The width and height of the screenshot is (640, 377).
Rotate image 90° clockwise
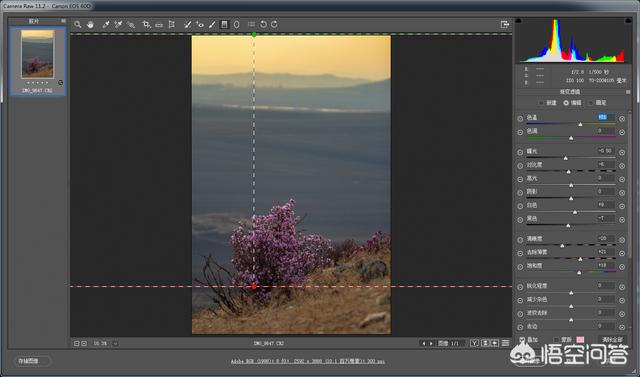point(274,24)
